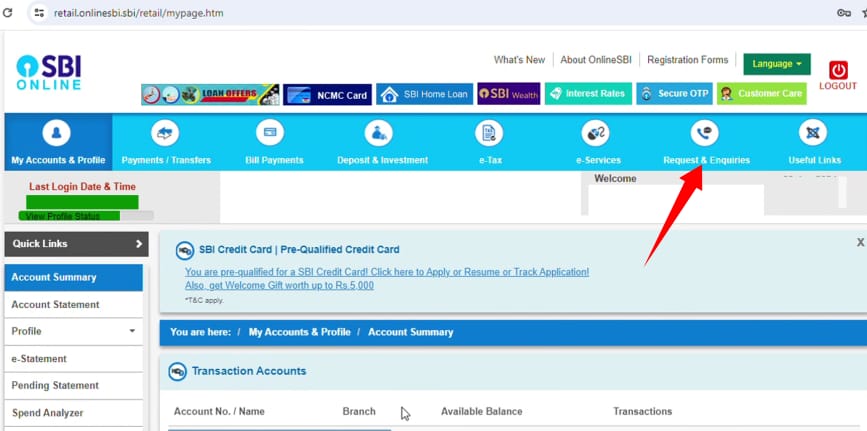The height and width of the screenshot is (431, 867).
Task: Click the Transactions column header
Action: coord(643,412)
